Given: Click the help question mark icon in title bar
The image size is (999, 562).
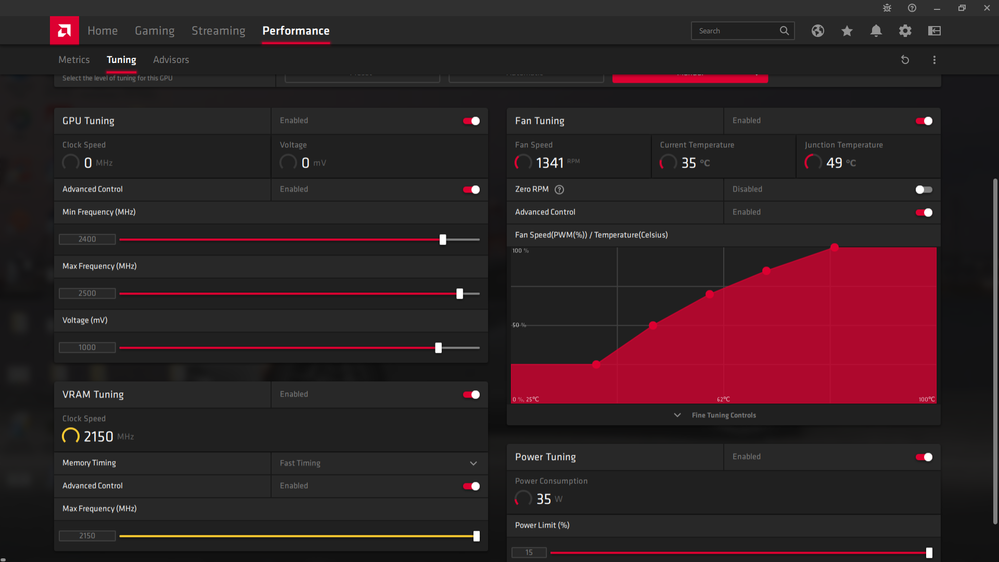Looking at the screenshot, I should (x=912, y=8).
